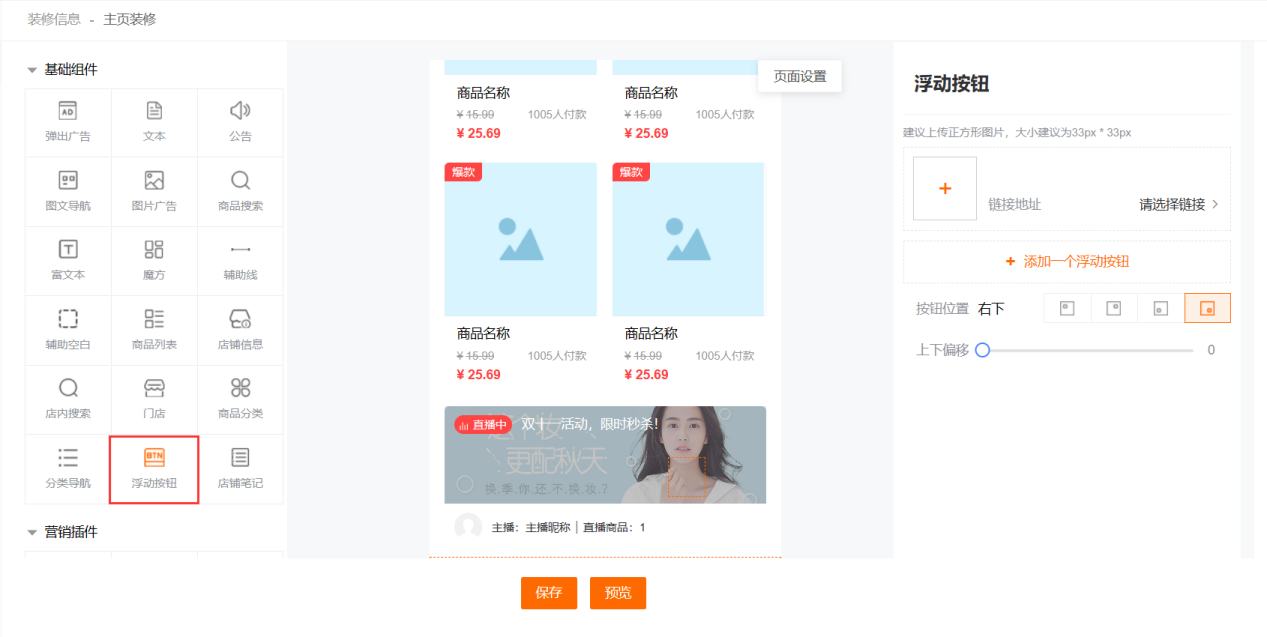
Task: Pick the 商品分类 product category component
Action: point(240,398)
